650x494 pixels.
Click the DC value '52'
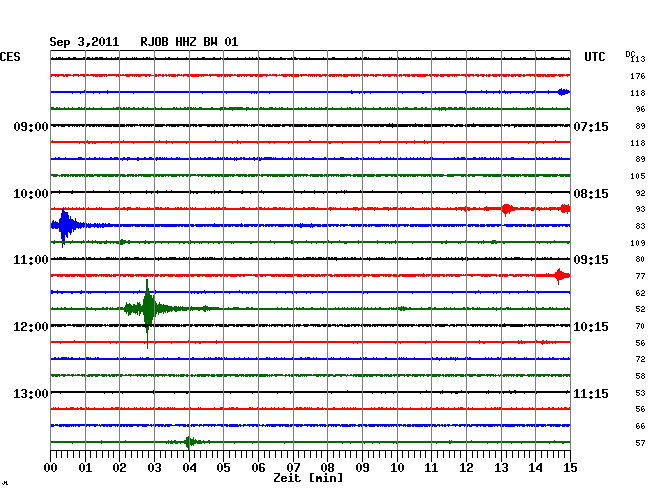pos(640,309)
